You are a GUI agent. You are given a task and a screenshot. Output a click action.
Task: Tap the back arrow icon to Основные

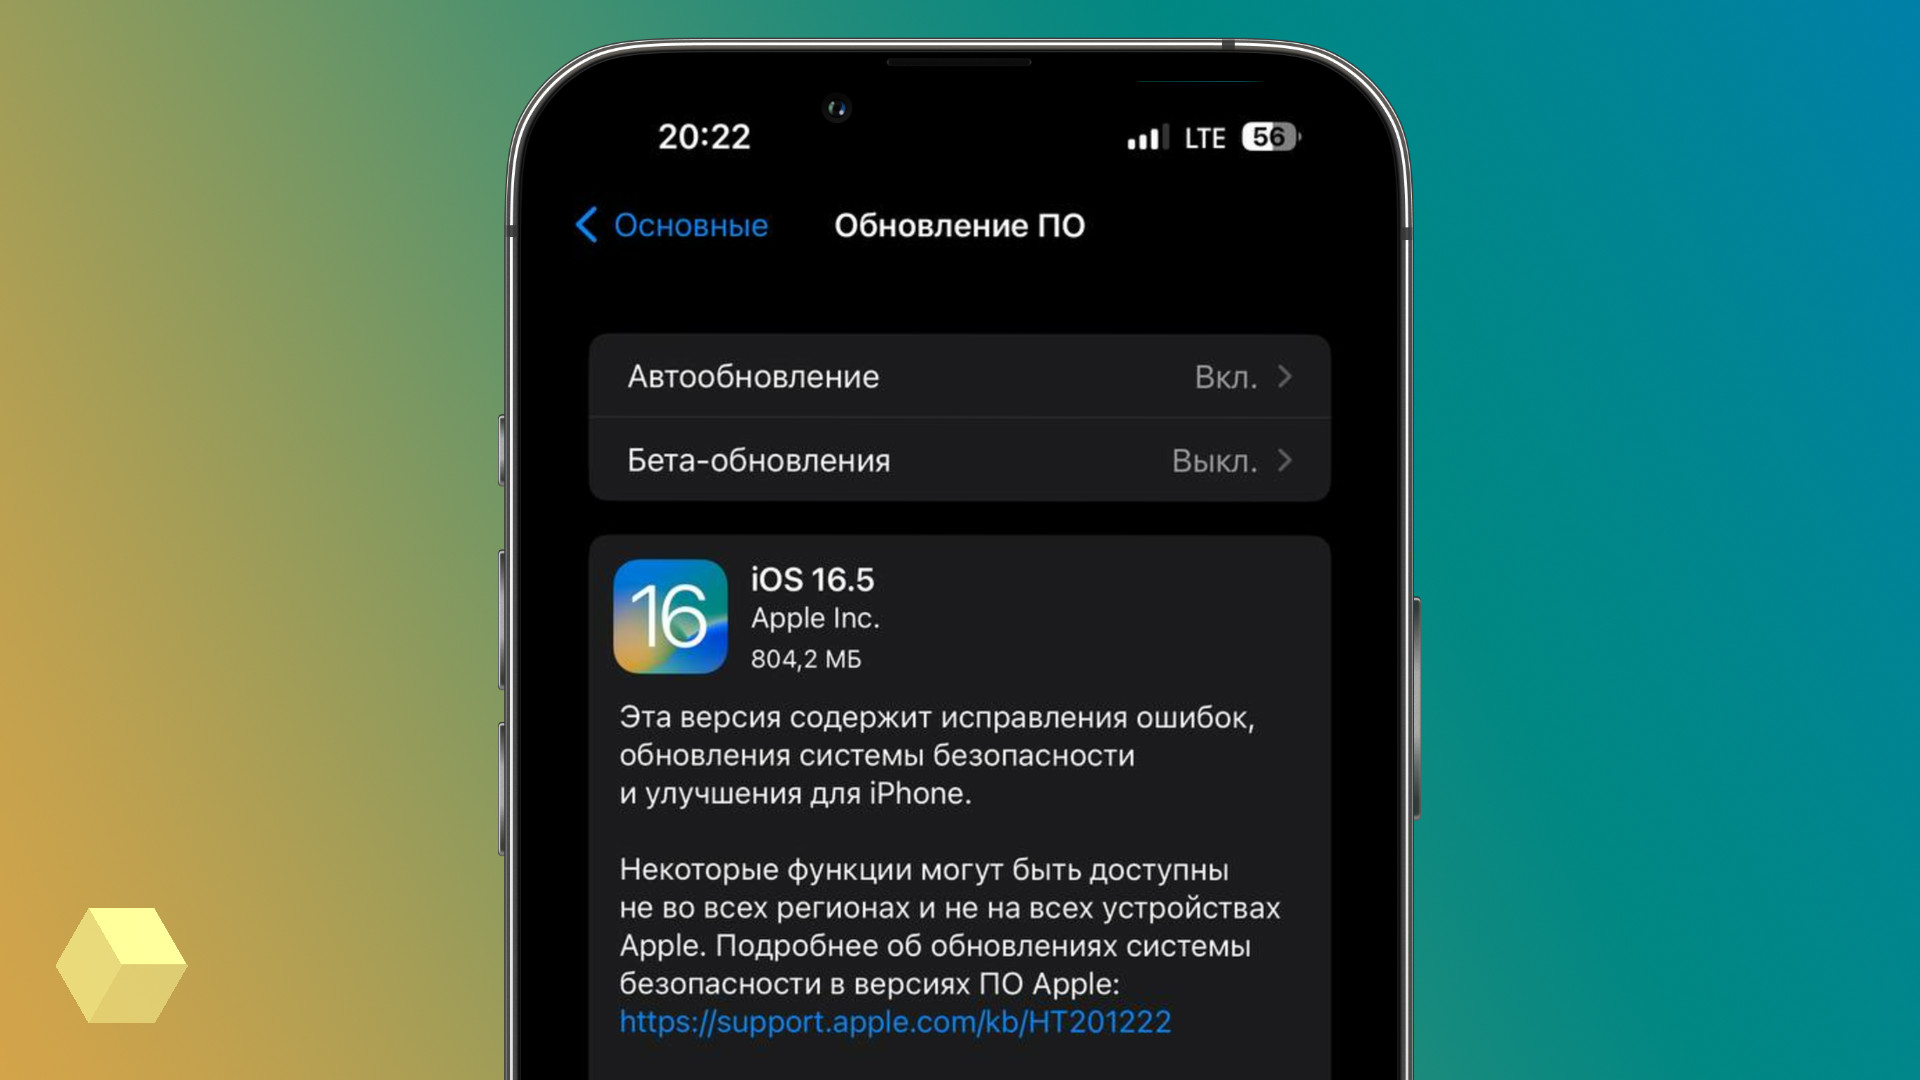[x=592, y=224]
